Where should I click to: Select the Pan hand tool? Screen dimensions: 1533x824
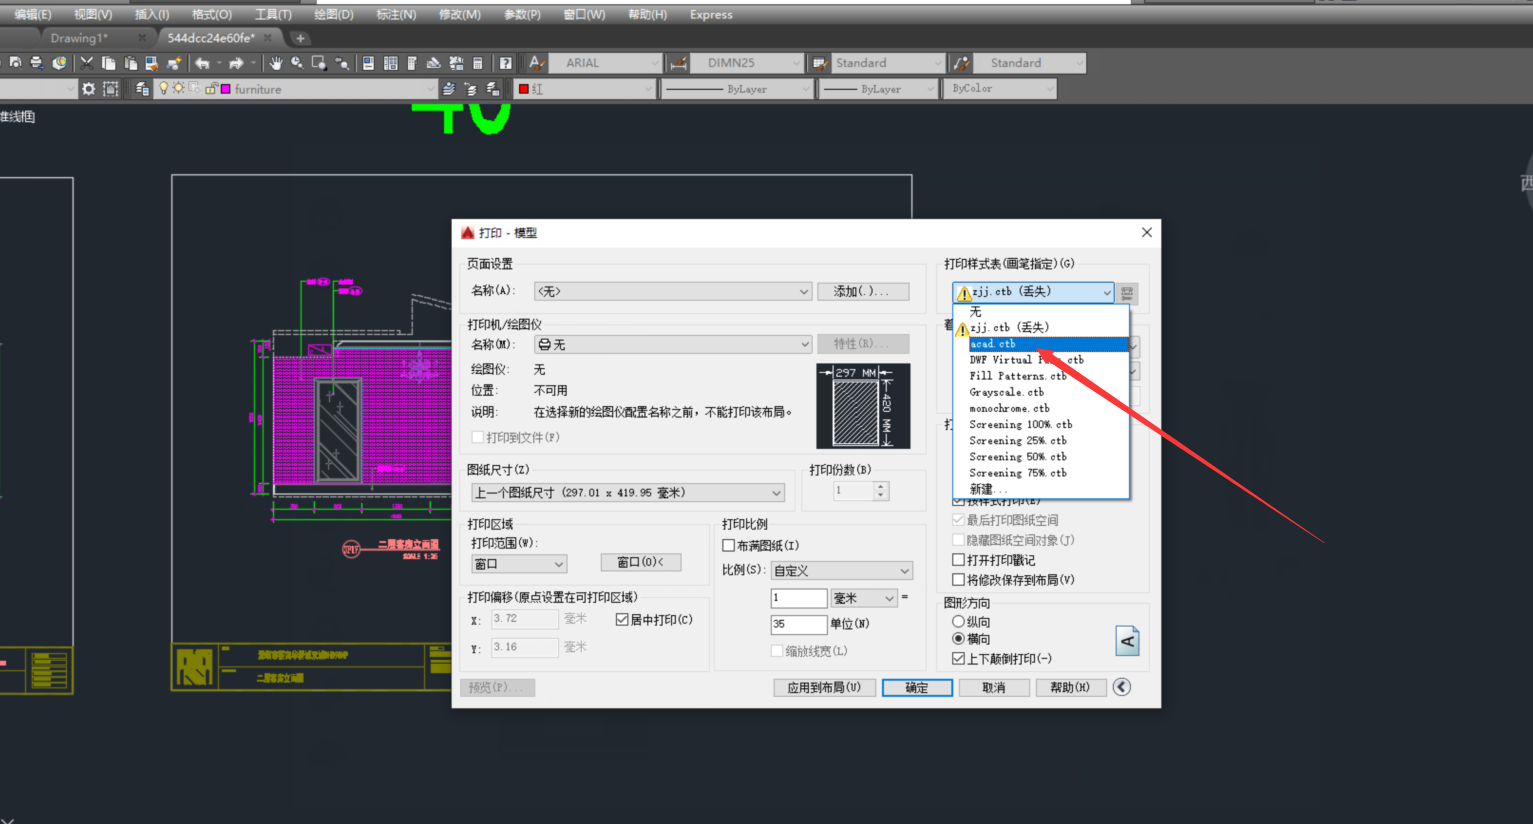[x=276, y=62]
